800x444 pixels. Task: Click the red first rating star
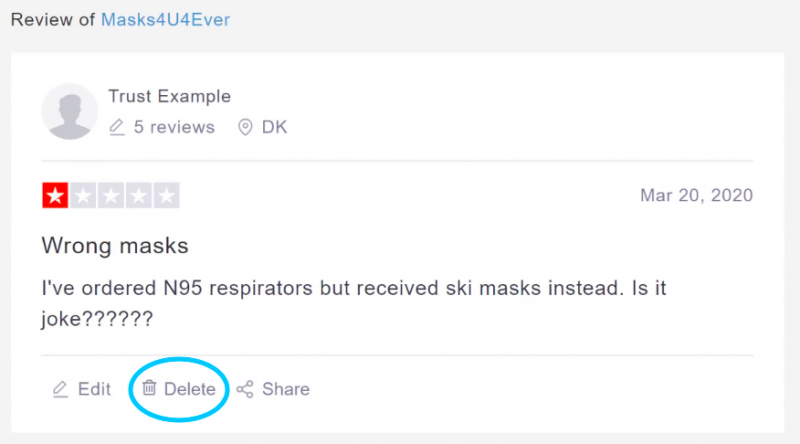(54, 196)
